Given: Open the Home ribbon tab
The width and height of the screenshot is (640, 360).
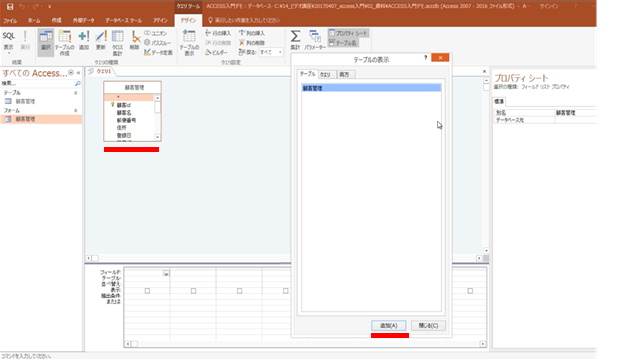Looking at the screenshot, I should (34, 20).
